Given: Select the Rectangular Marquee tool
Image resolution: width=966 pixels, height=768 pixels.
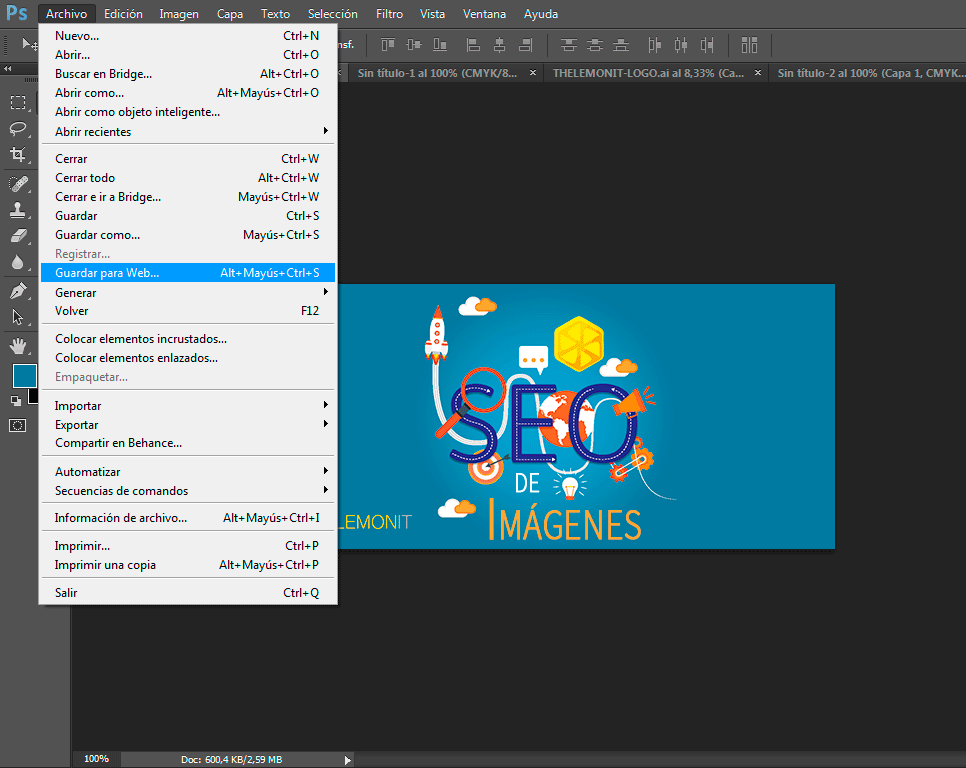Looking at the screenshot, I should coord(18,102).
